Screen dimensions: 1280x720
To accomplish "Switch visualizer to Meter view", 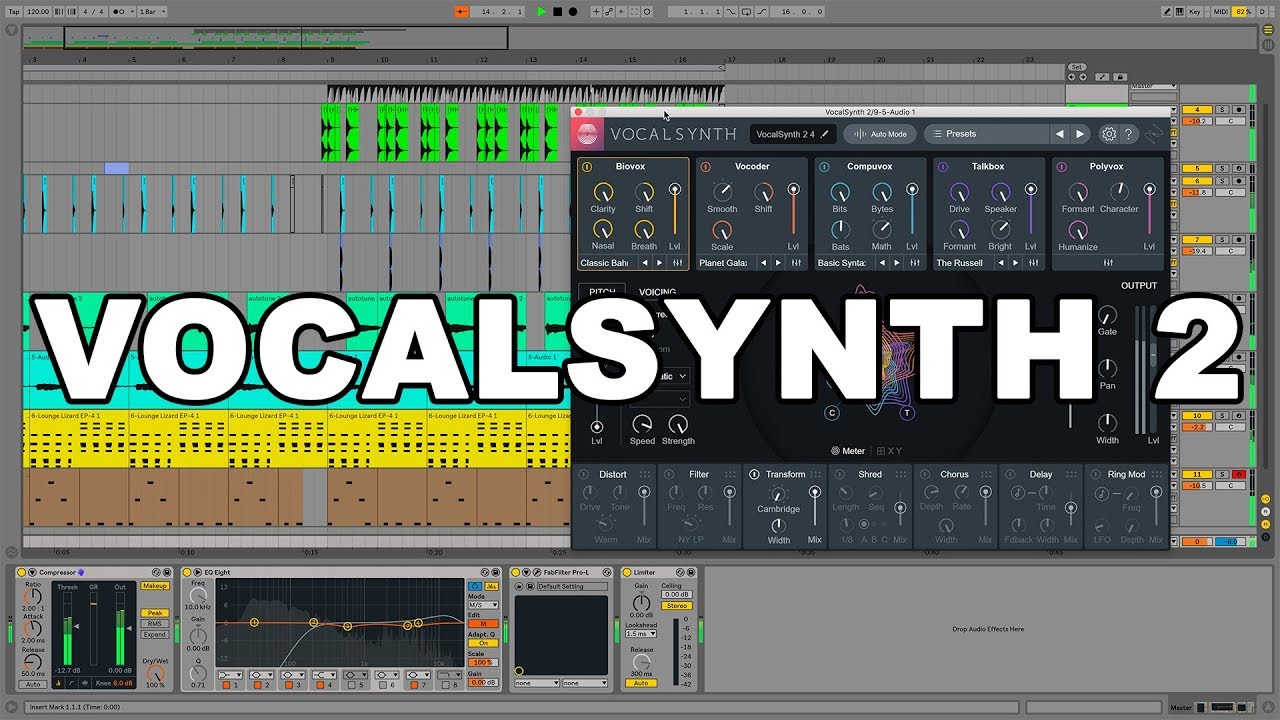I will tap(848, 451).
